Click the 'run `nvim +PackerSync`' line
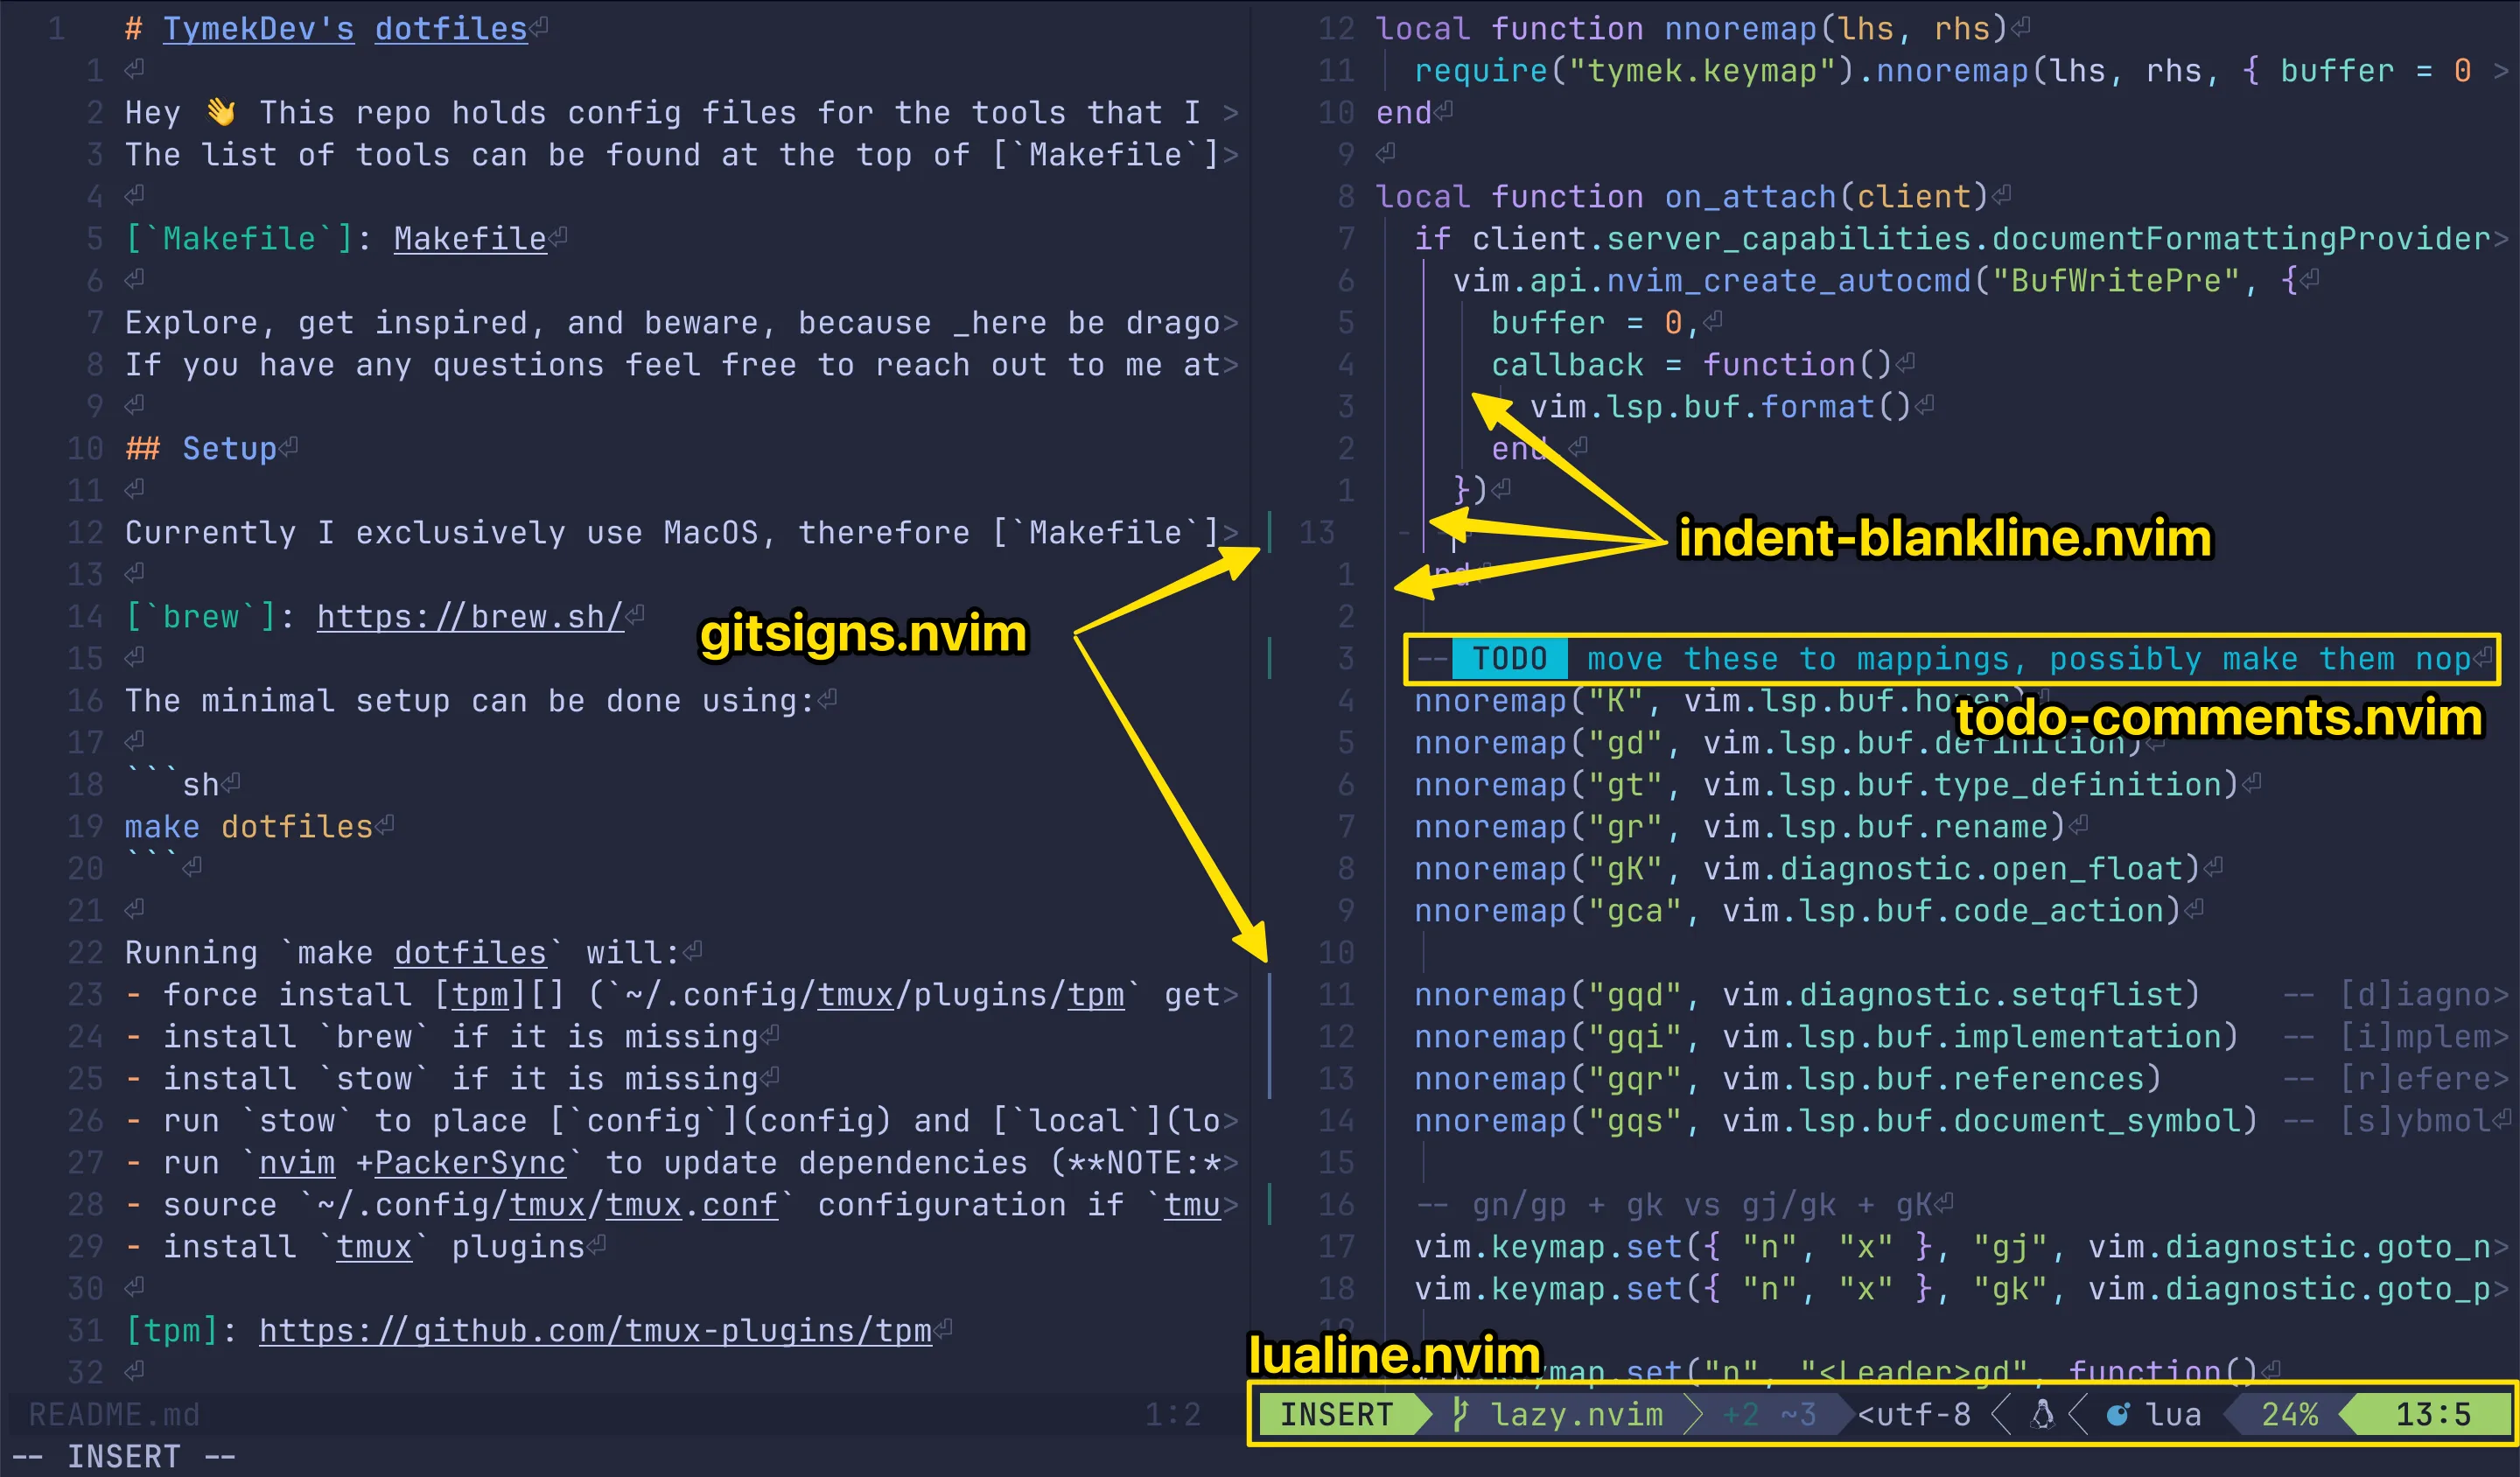Screen dimensions: 2520x1477 681,1162
